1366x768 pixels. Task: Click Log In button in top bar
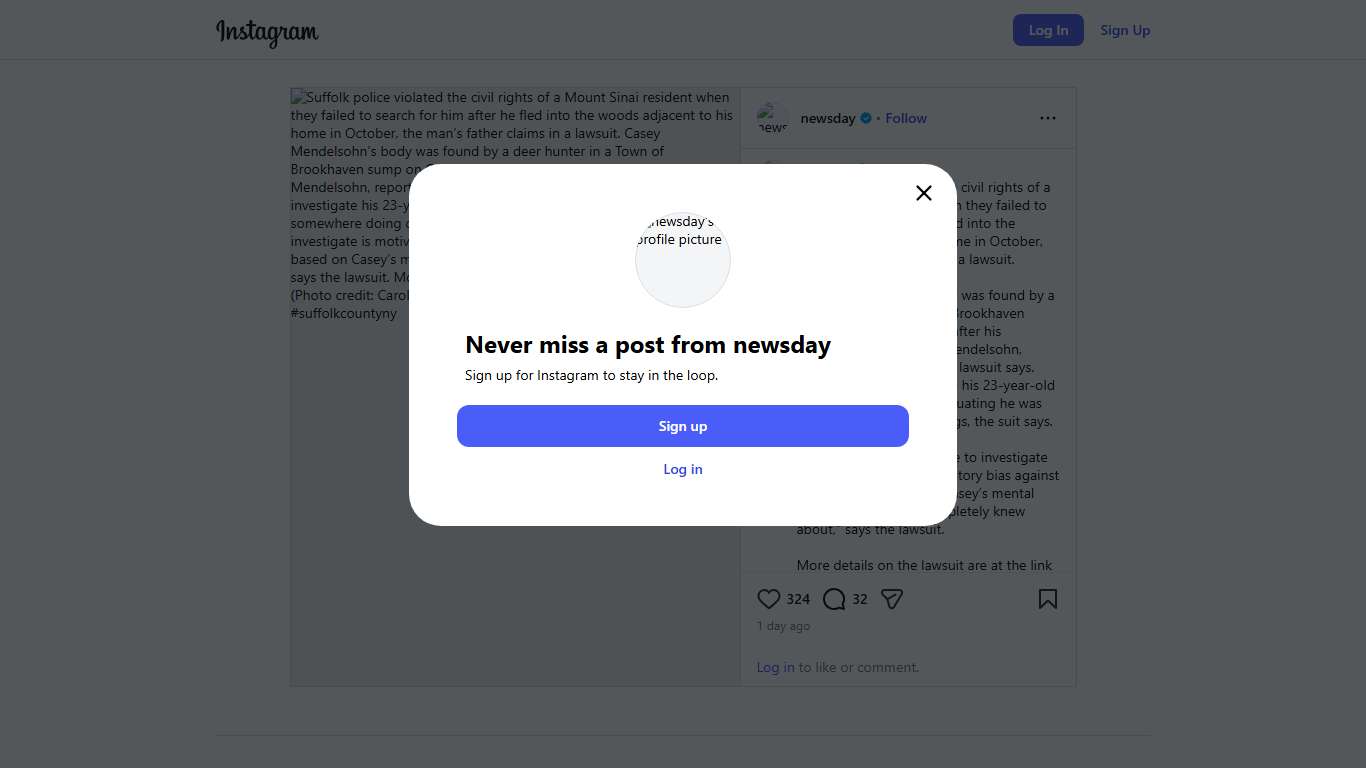pyautogui.click(x=1048, y=30)
